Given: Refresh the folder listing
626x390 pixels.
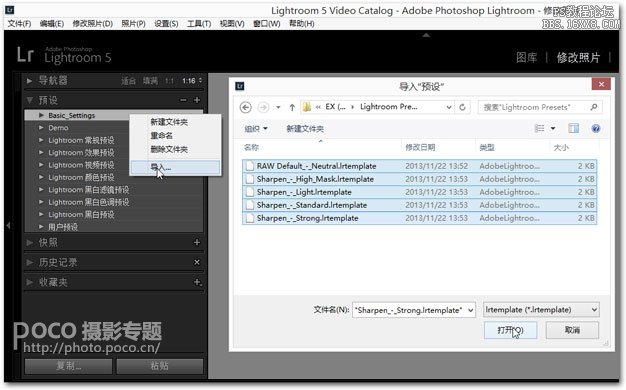Looking at the screenshot, I should tap(462, 107).
